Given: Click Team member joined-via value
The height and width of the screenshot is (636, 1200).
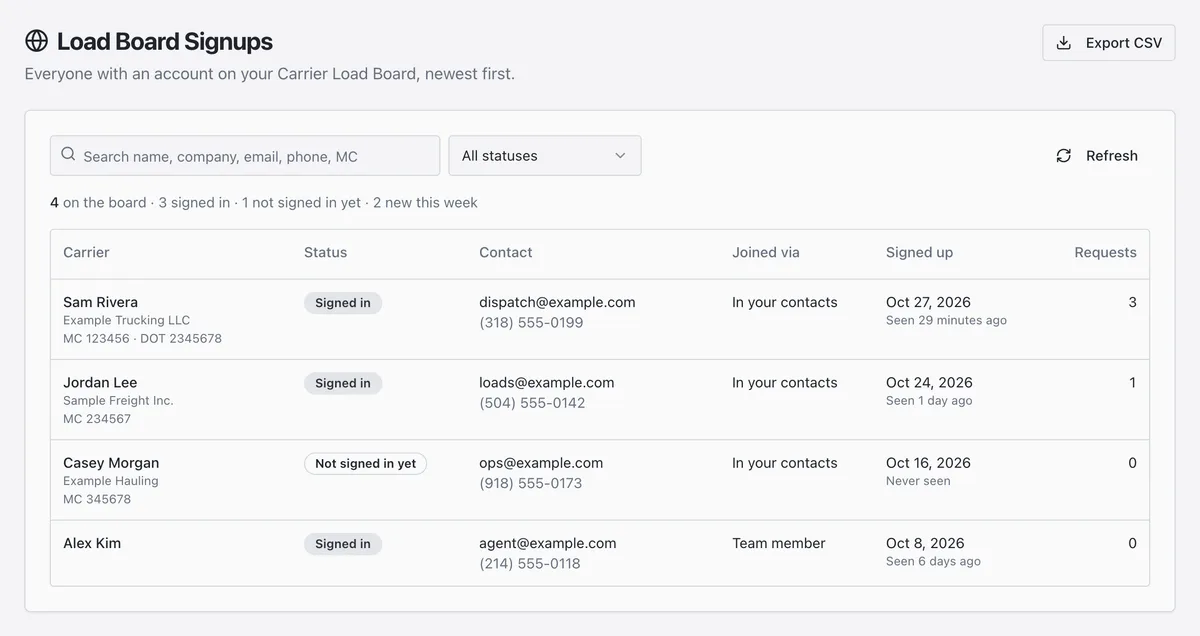Looking at the screenshot, I should [x=779, y=544].
